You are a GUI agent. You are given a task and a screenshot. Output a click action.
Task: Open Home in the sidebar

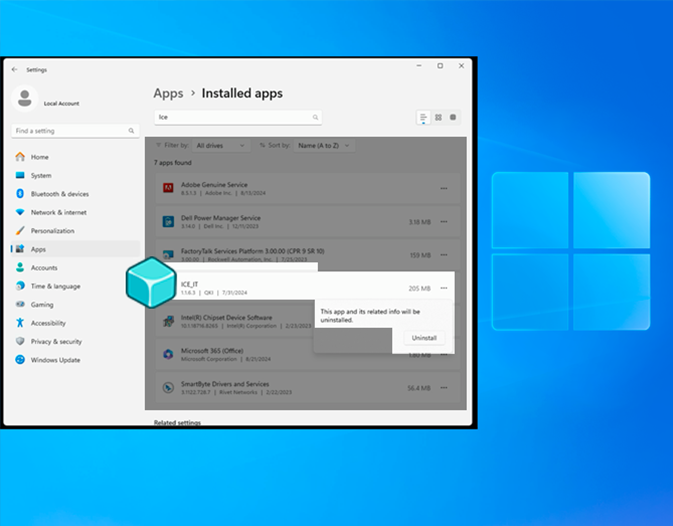click(75, 157)
